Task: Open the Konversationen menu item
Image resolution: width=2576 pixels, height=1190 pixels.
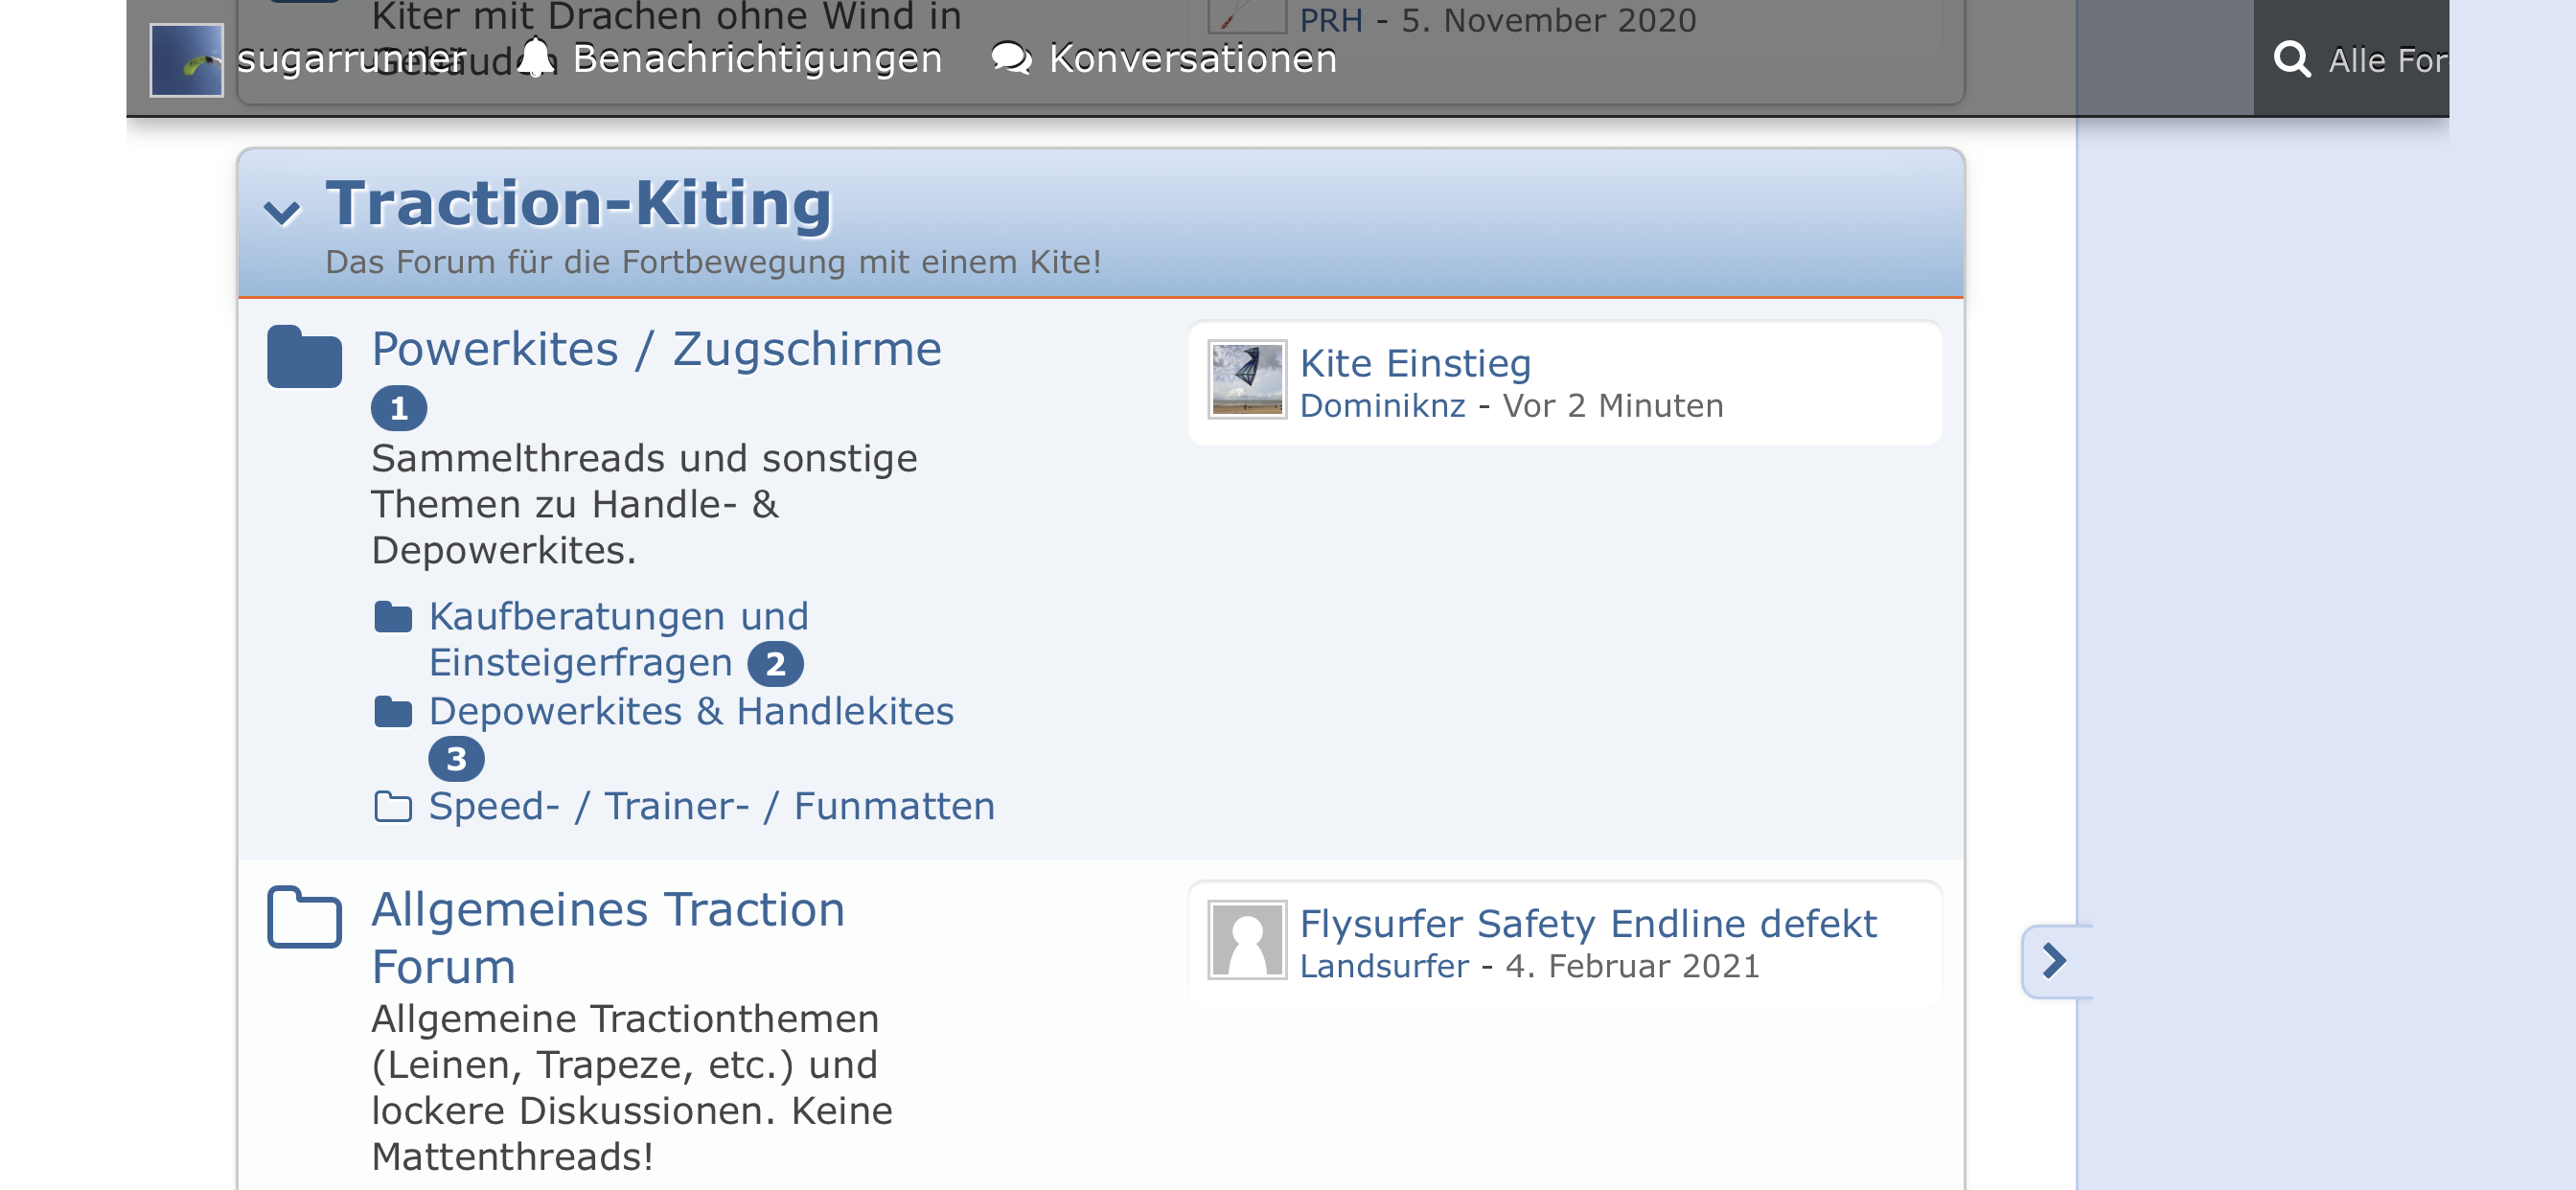Action: [x=1192, y=59]
